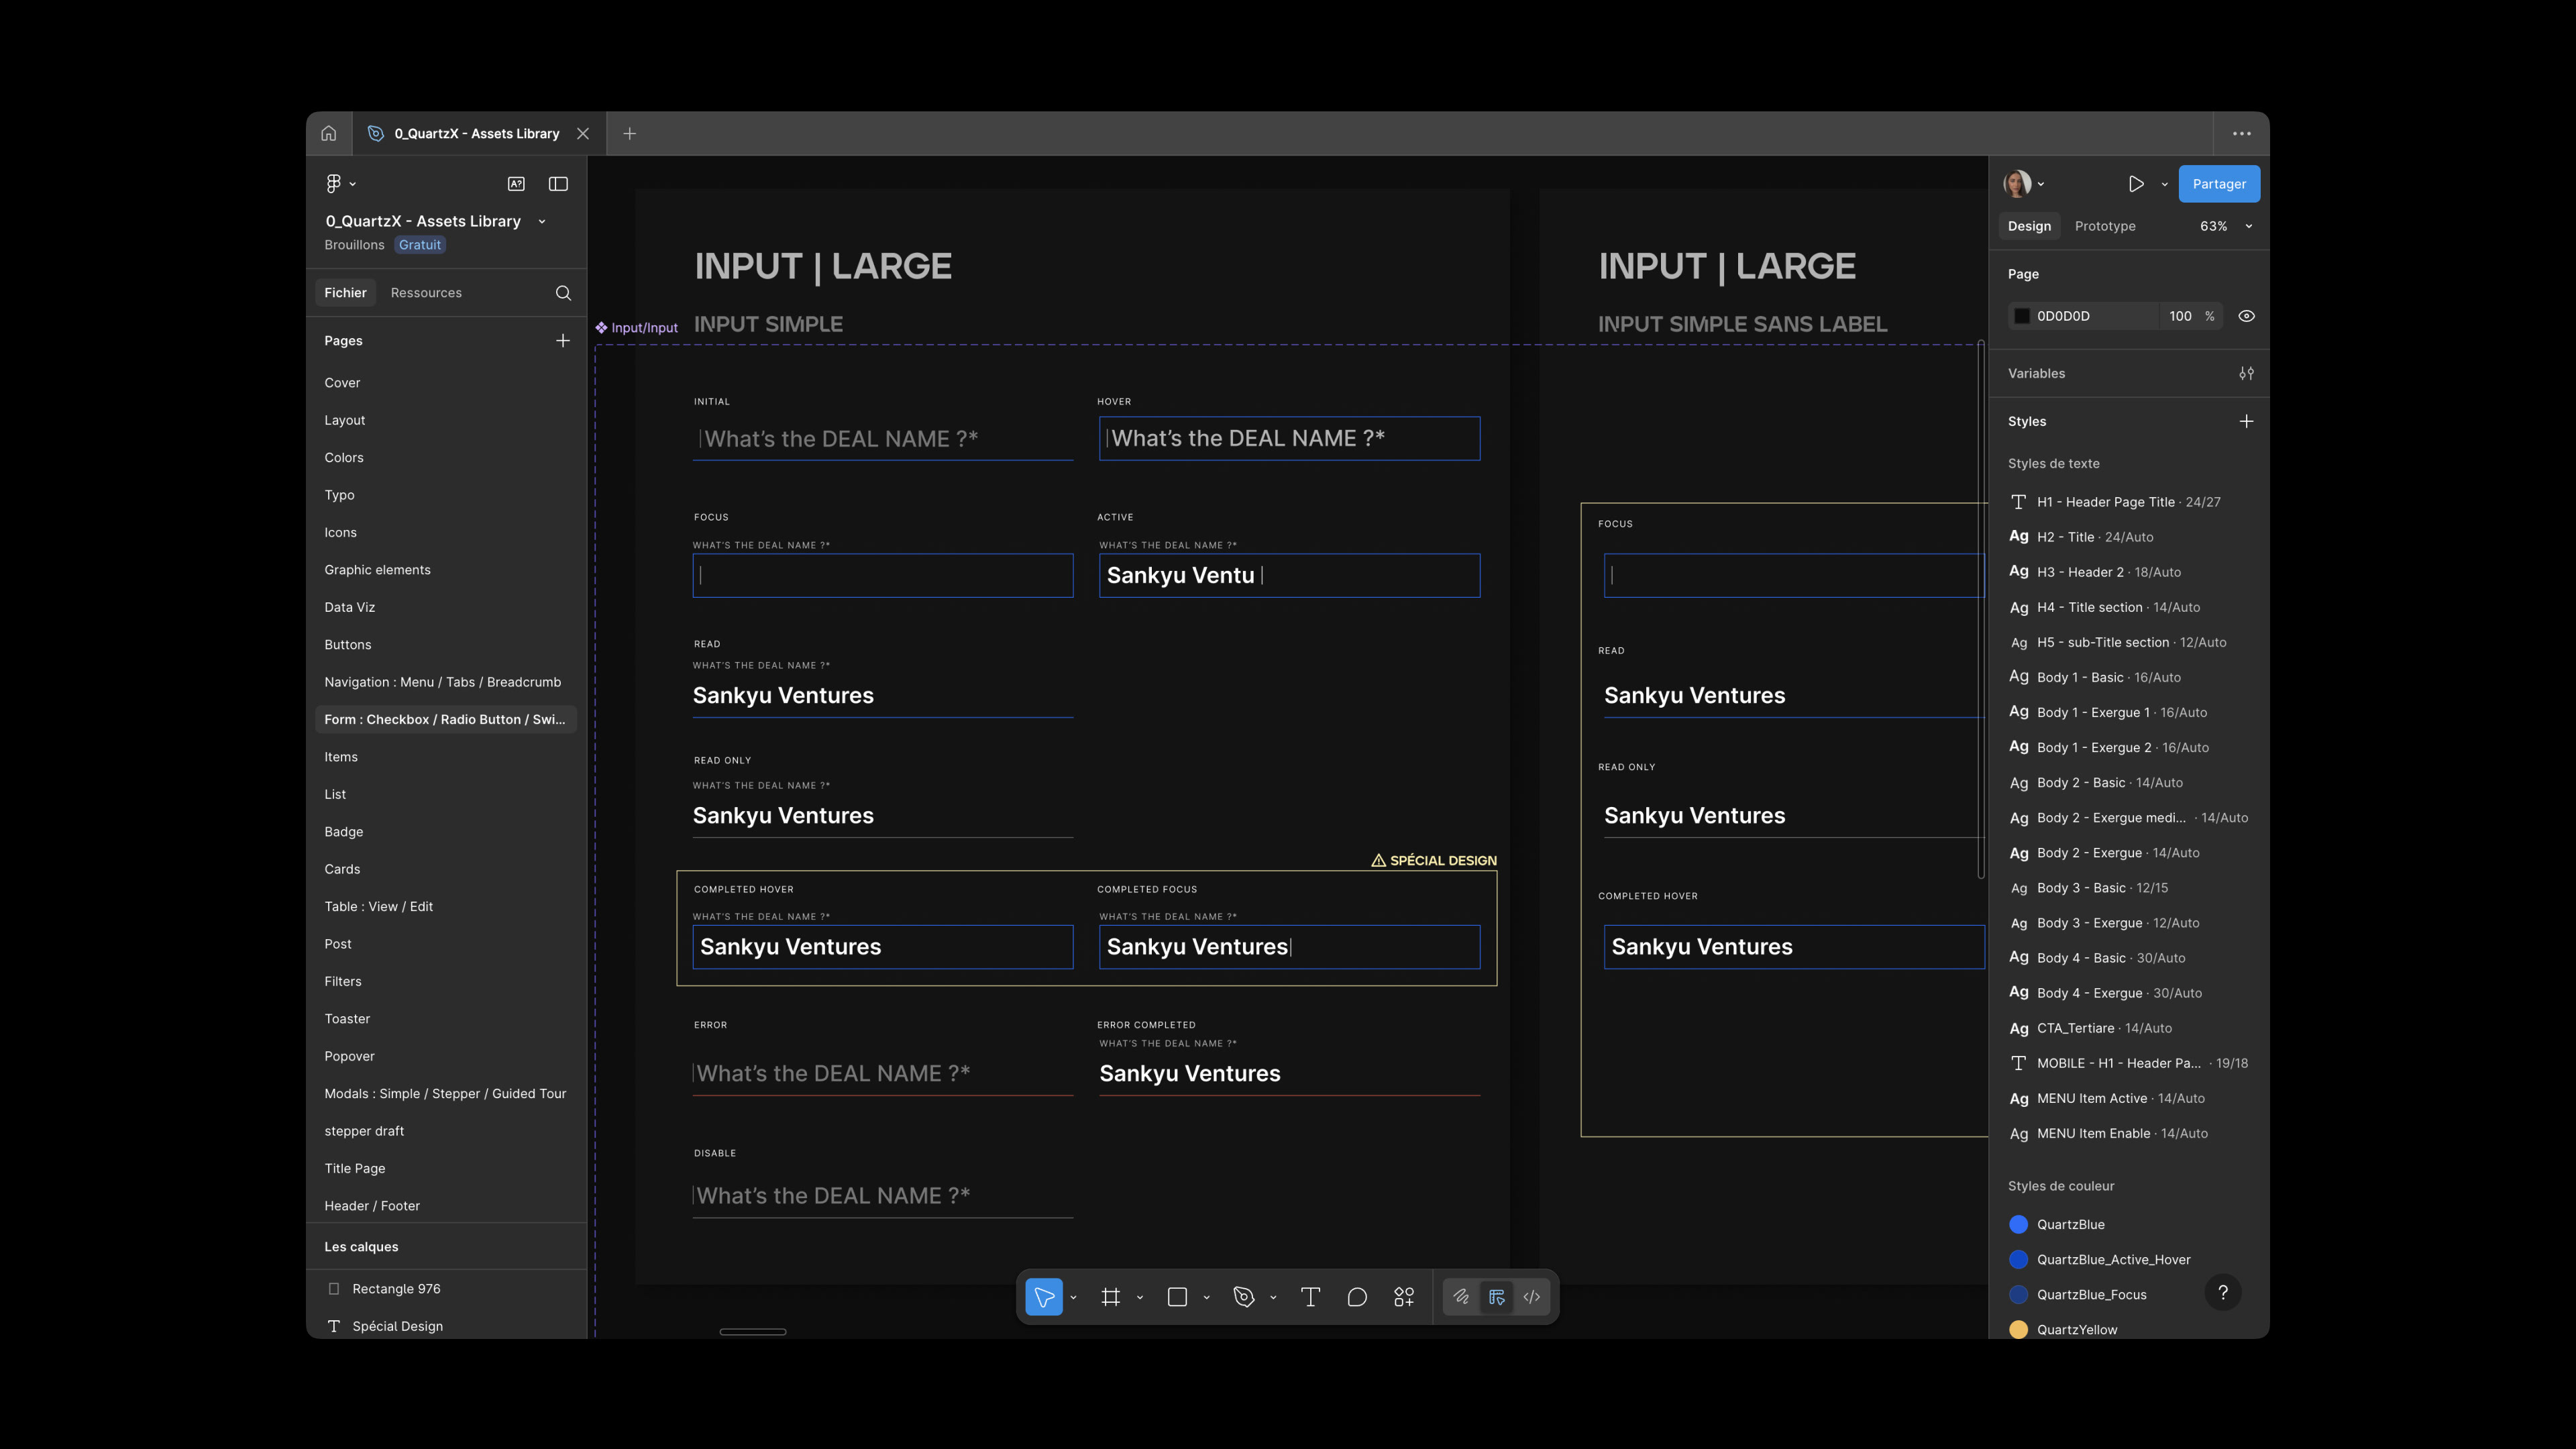Select the Rectangle 976 layer

pyautogui.click(x=396, y=1289)
